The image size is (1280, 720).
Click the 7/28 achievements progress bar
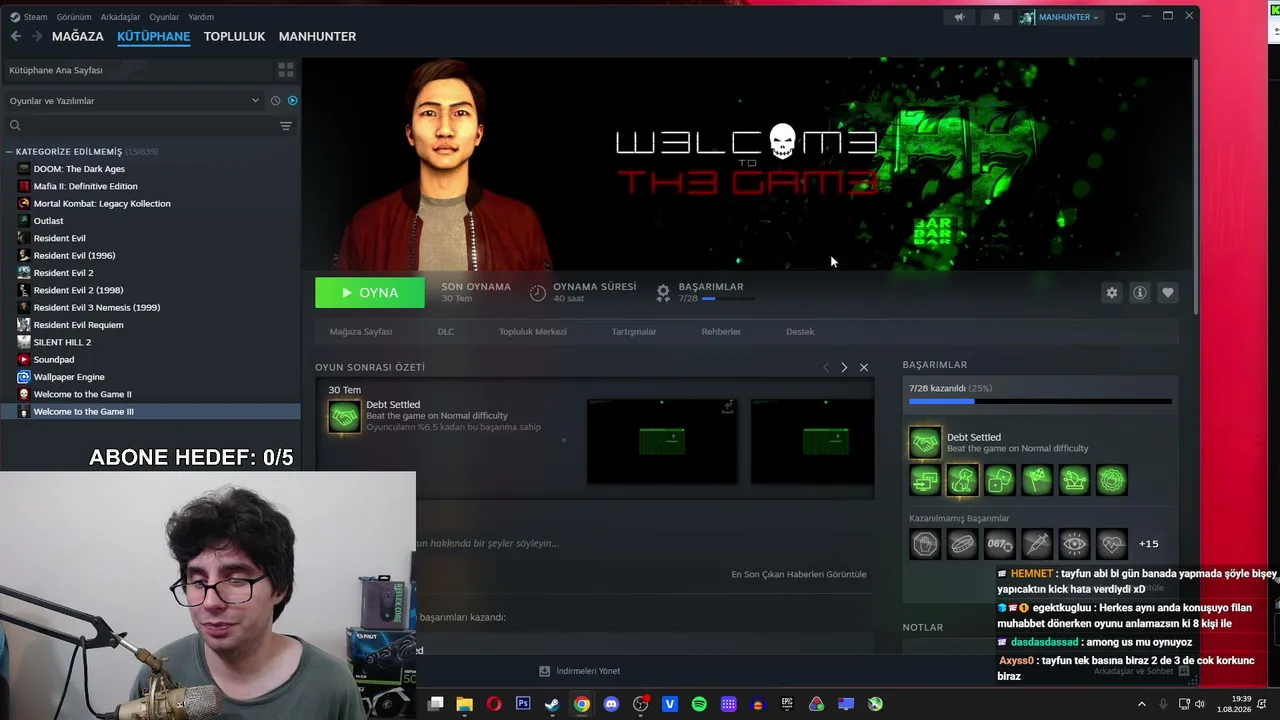tap(1040, 402)
